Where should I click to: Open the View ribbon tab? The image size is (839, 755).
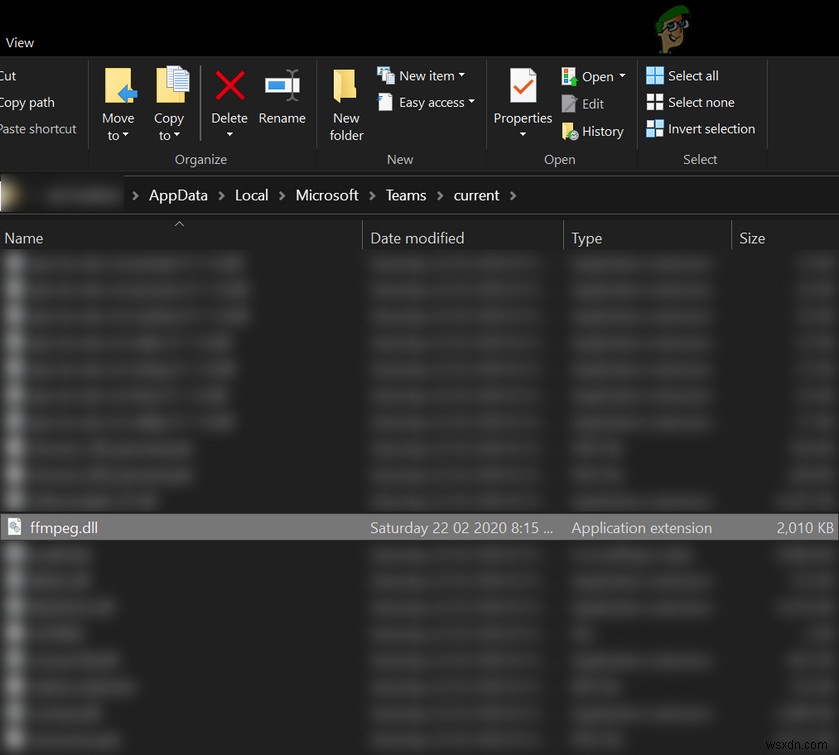[20, 43]
